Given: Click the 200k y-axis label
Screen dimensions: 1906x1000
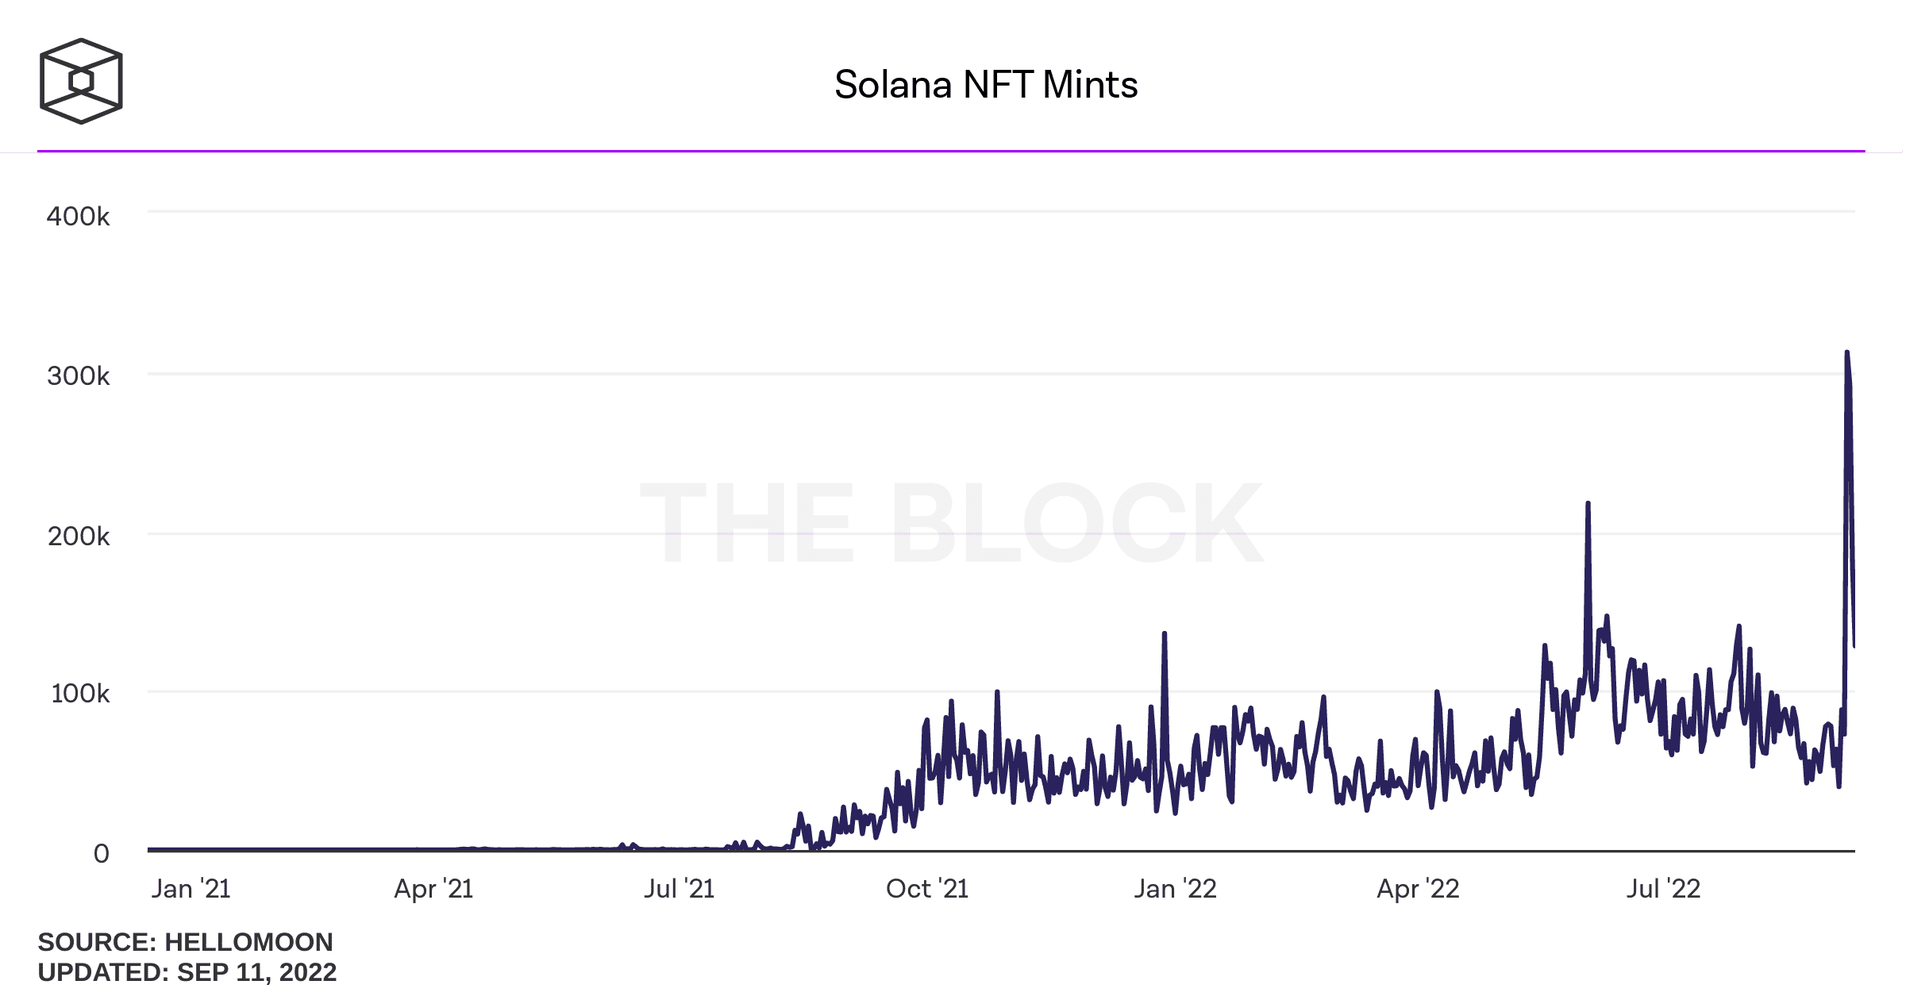Looking at the screenshot, I should click(78, 536).
